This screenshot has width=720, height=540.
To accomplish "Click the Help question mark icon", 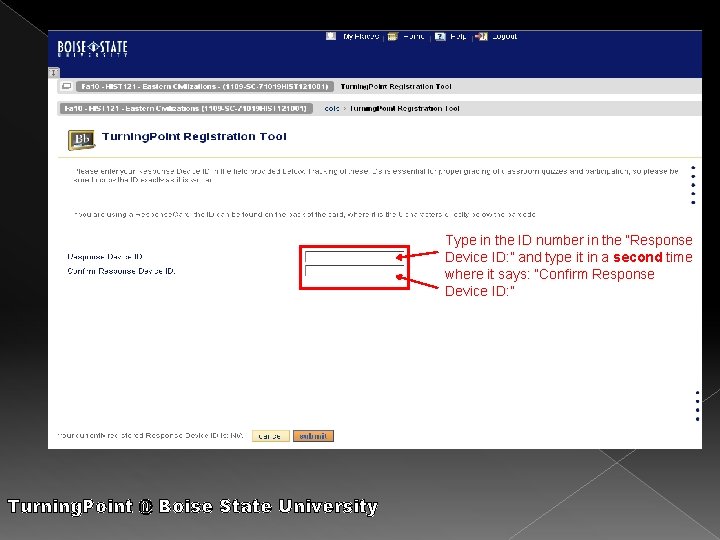I will click(x=440, y=36).
